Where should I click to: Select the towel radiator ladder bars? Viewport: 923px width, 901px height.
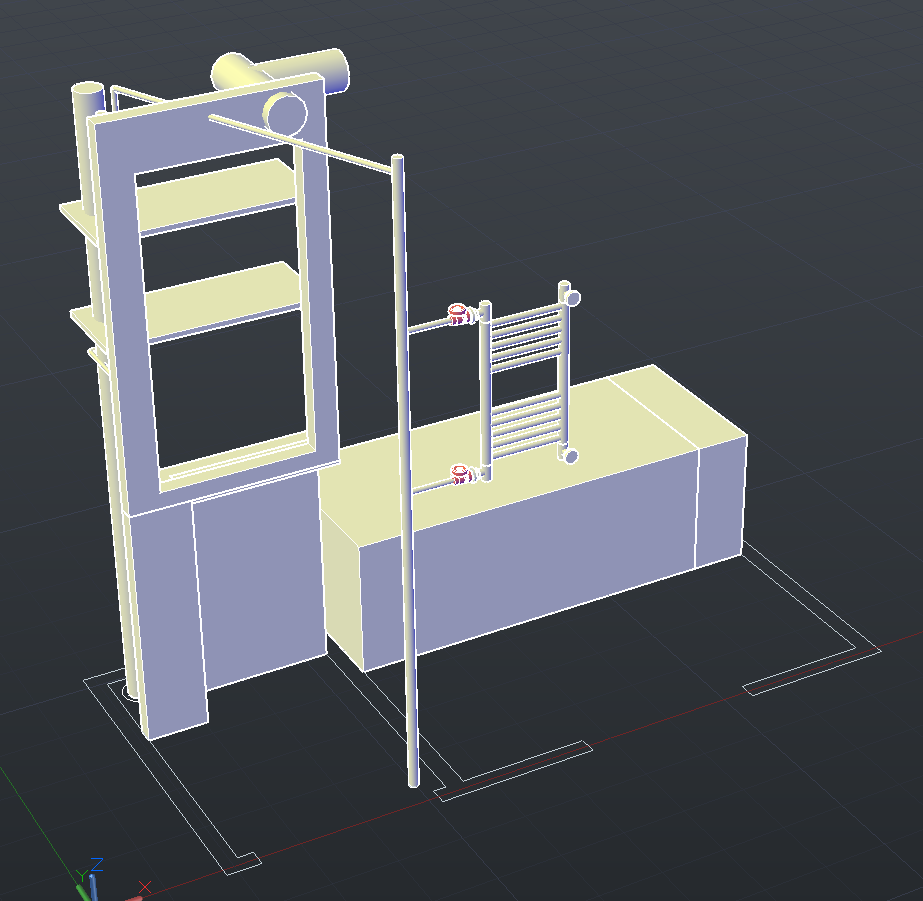click(x=526, y=380)
